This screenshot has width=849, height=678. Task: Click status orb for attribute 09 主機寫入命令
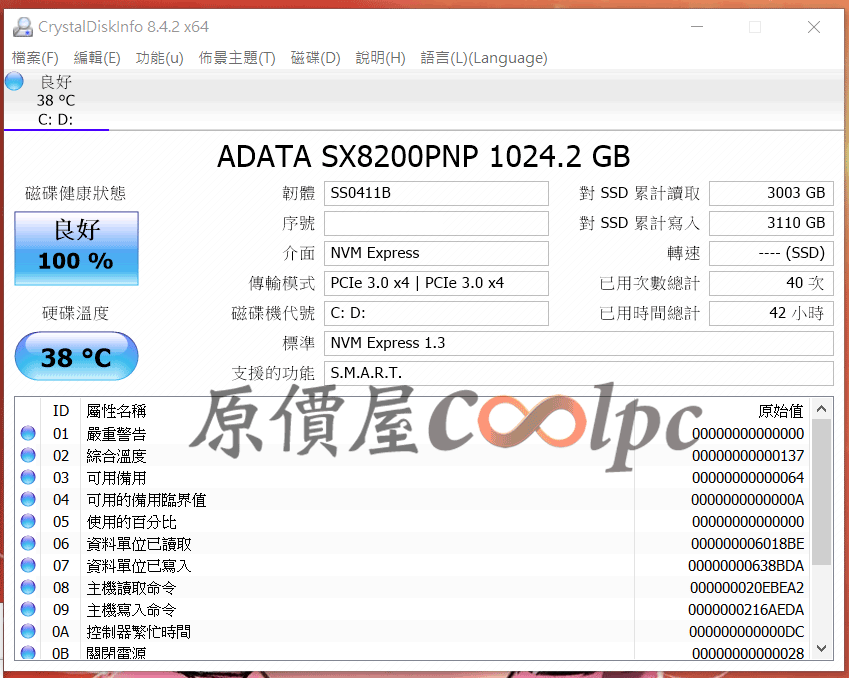point(28,609)
